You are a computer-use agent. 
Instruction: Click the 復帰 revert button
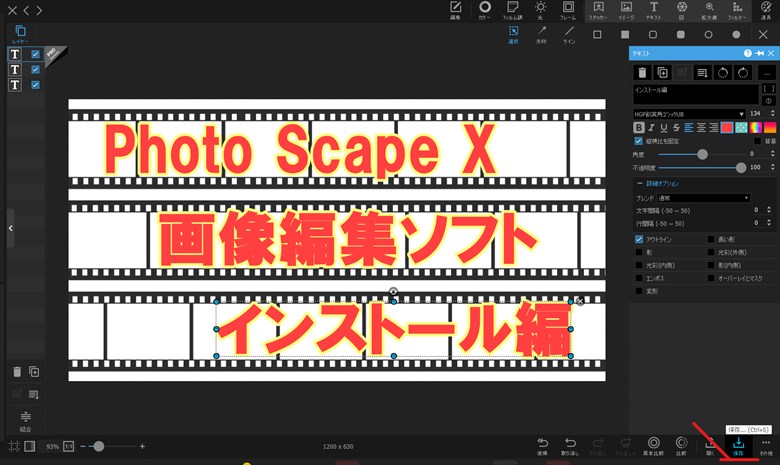[542, 446]
